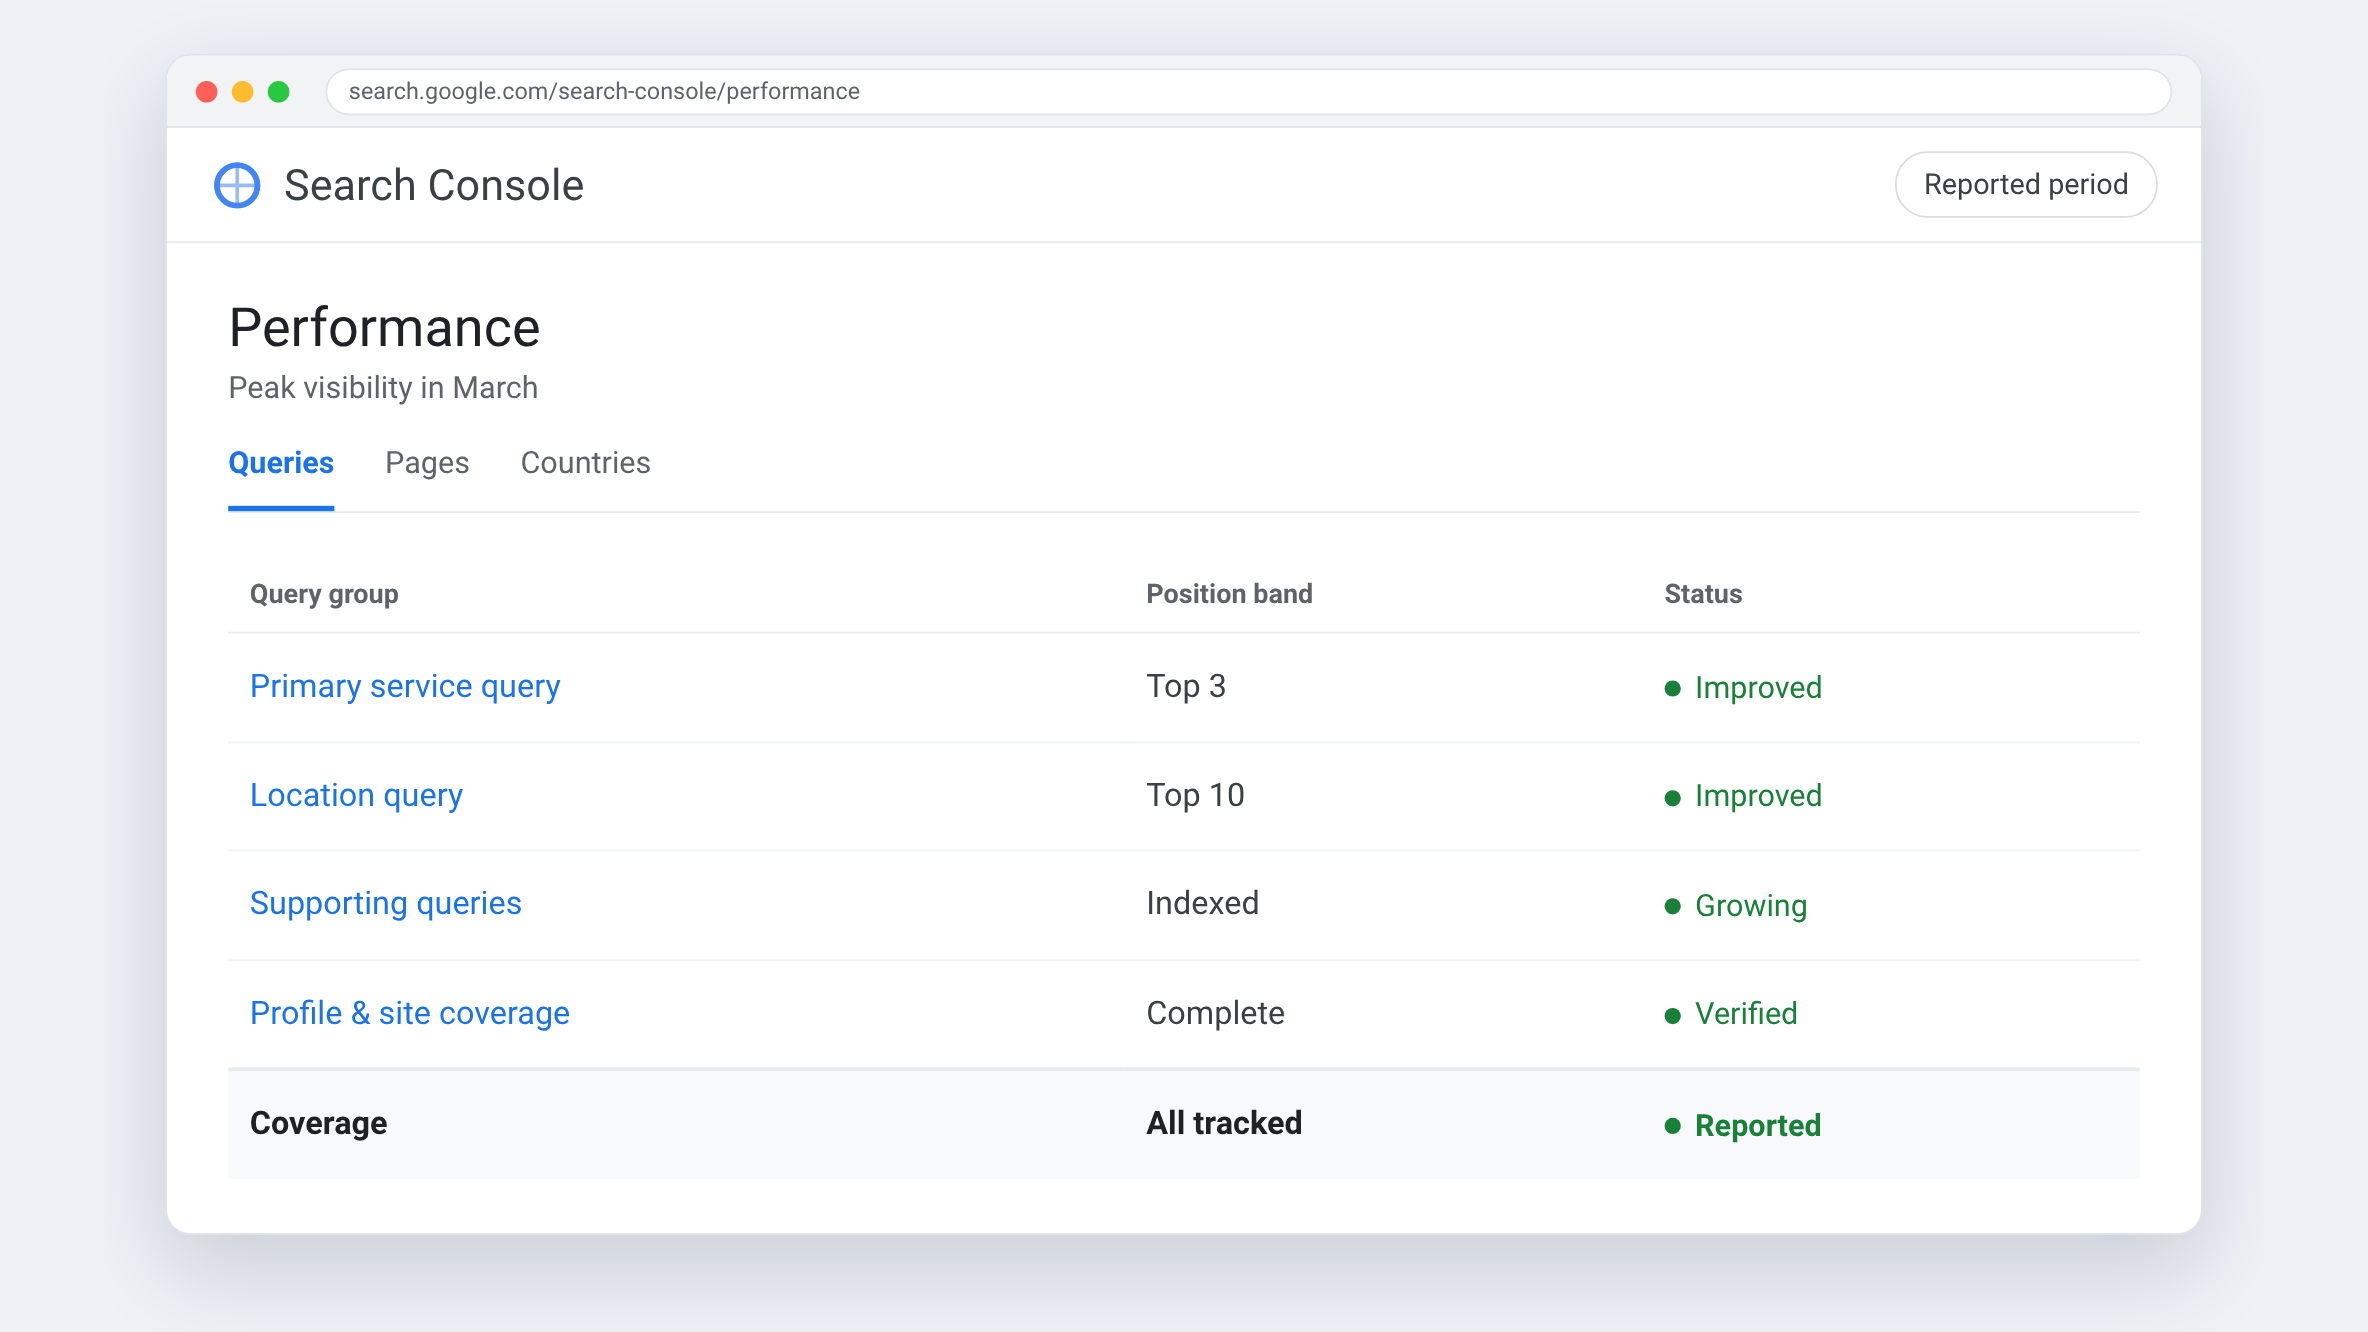2368x1332 pixels.
Task: Click the All tracked summary value
Action: tap(1224, 1124)
